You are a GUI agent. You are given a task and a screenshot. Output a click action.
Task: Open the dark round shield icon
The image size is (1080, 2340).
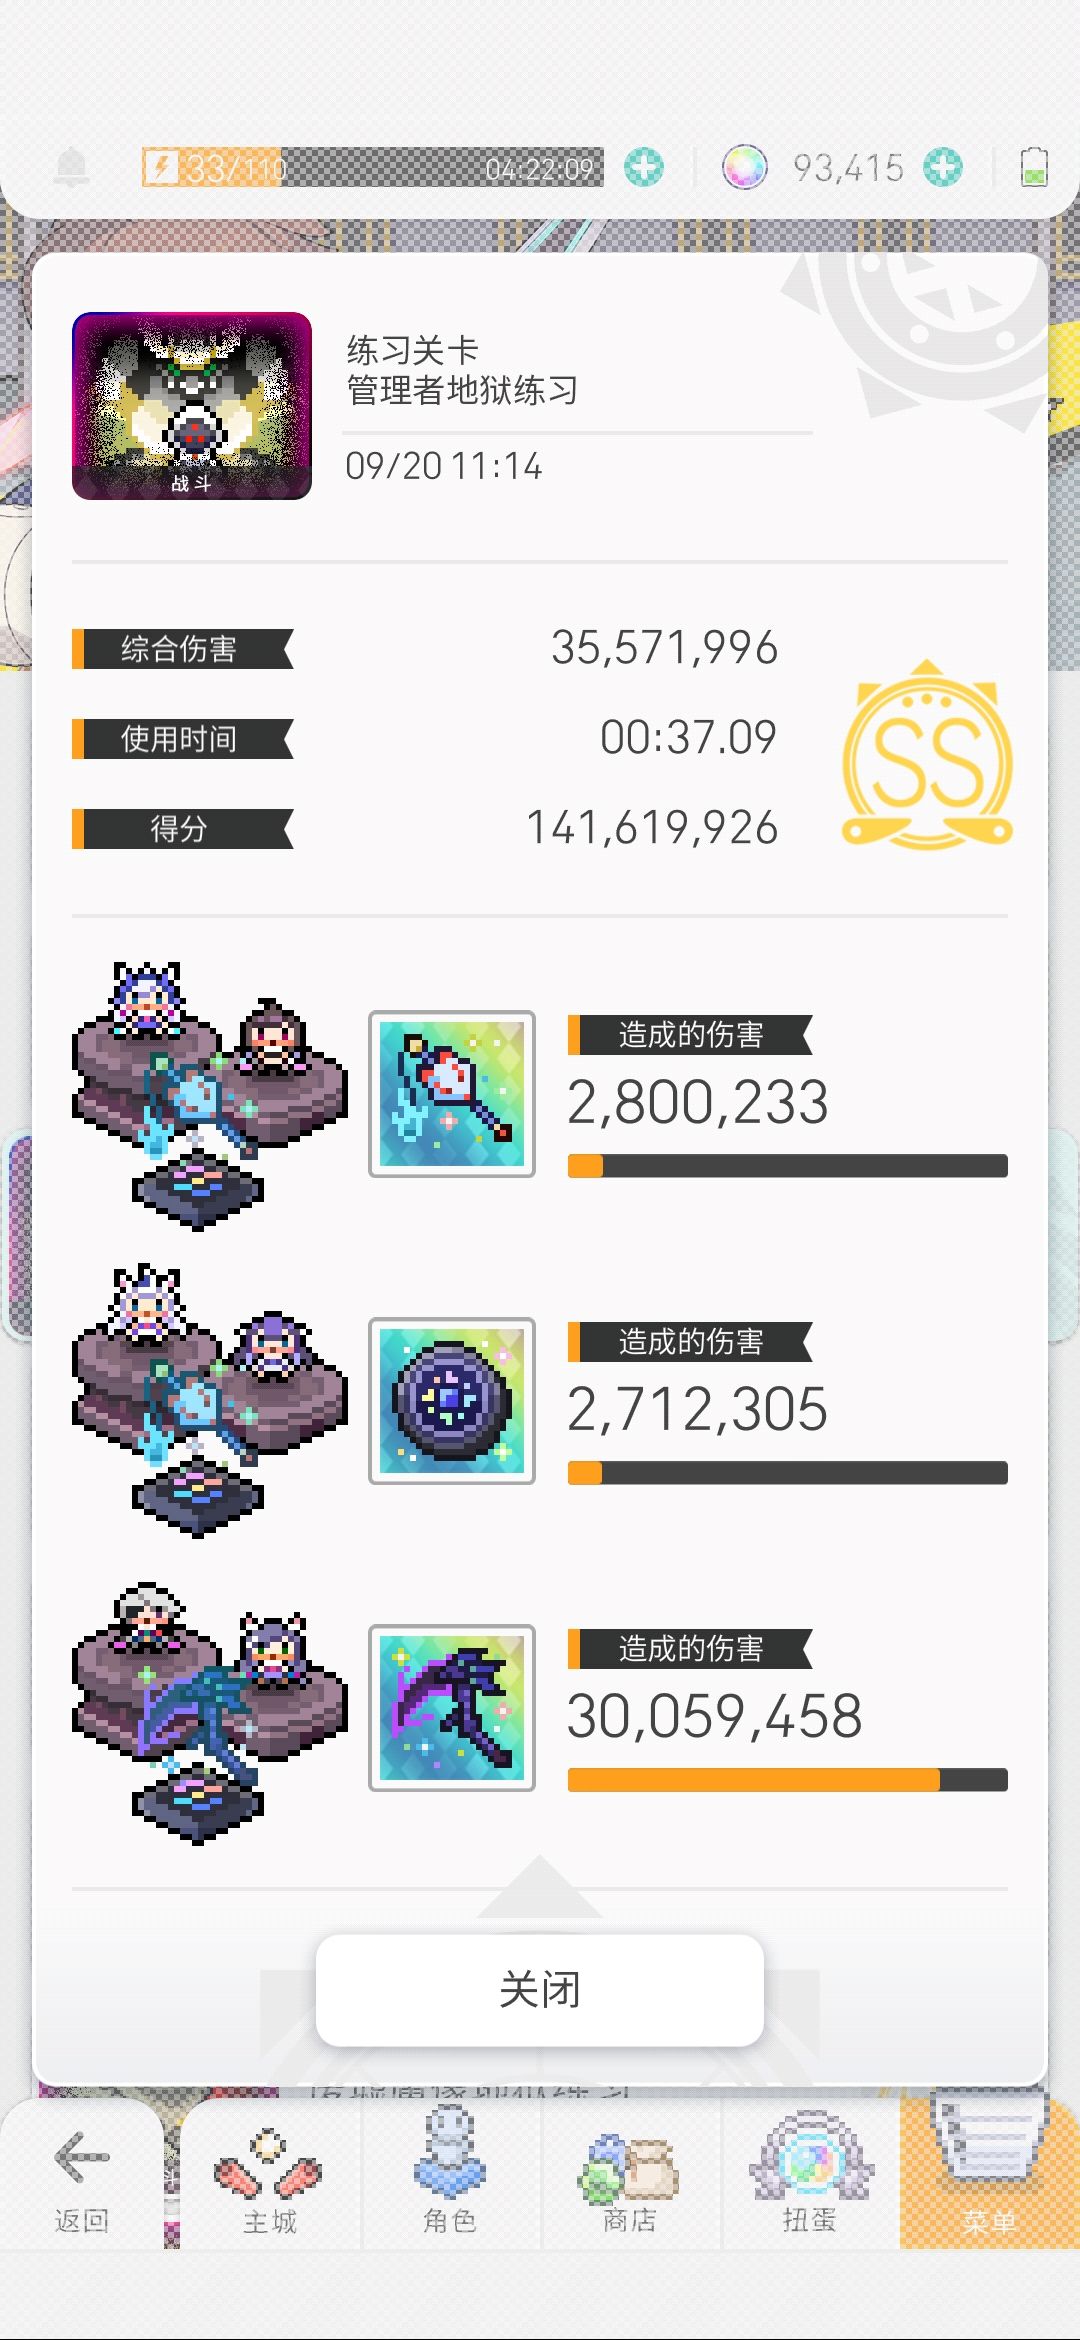pyautogui.click(x=452, y=1401)
